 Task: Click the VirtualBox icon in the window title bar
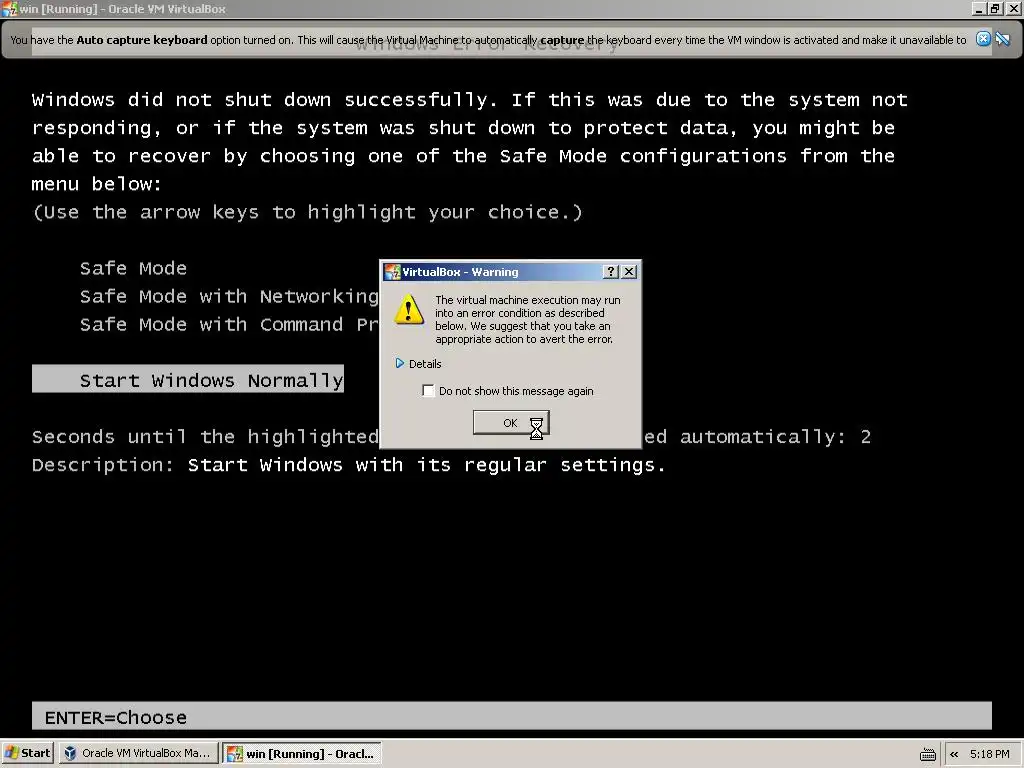pos(10,9)
